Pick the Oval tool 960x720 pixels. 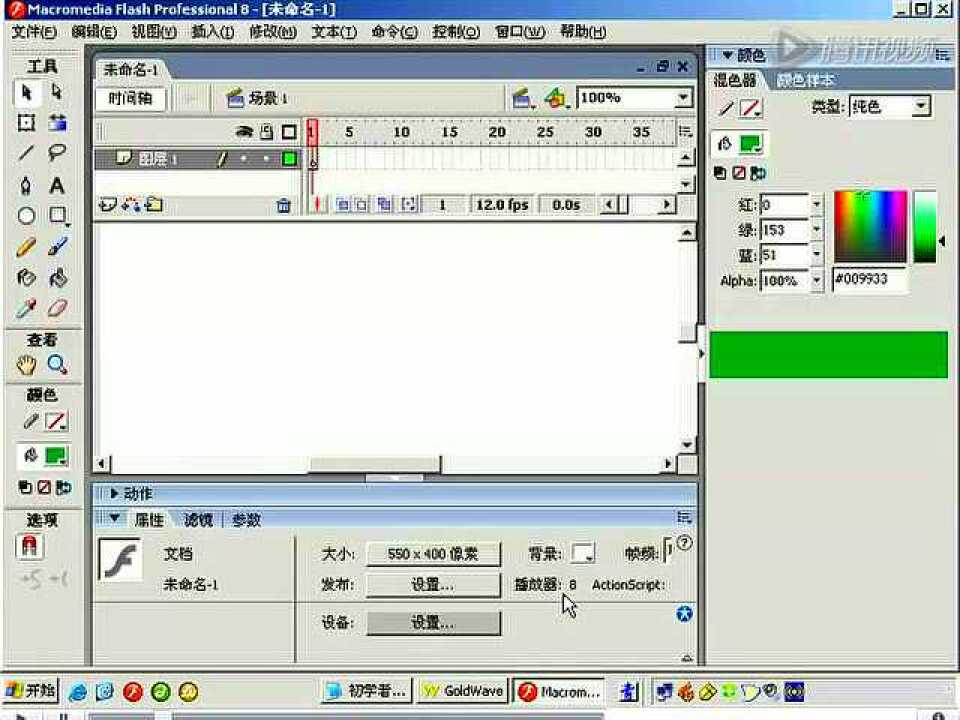point(26,216)
